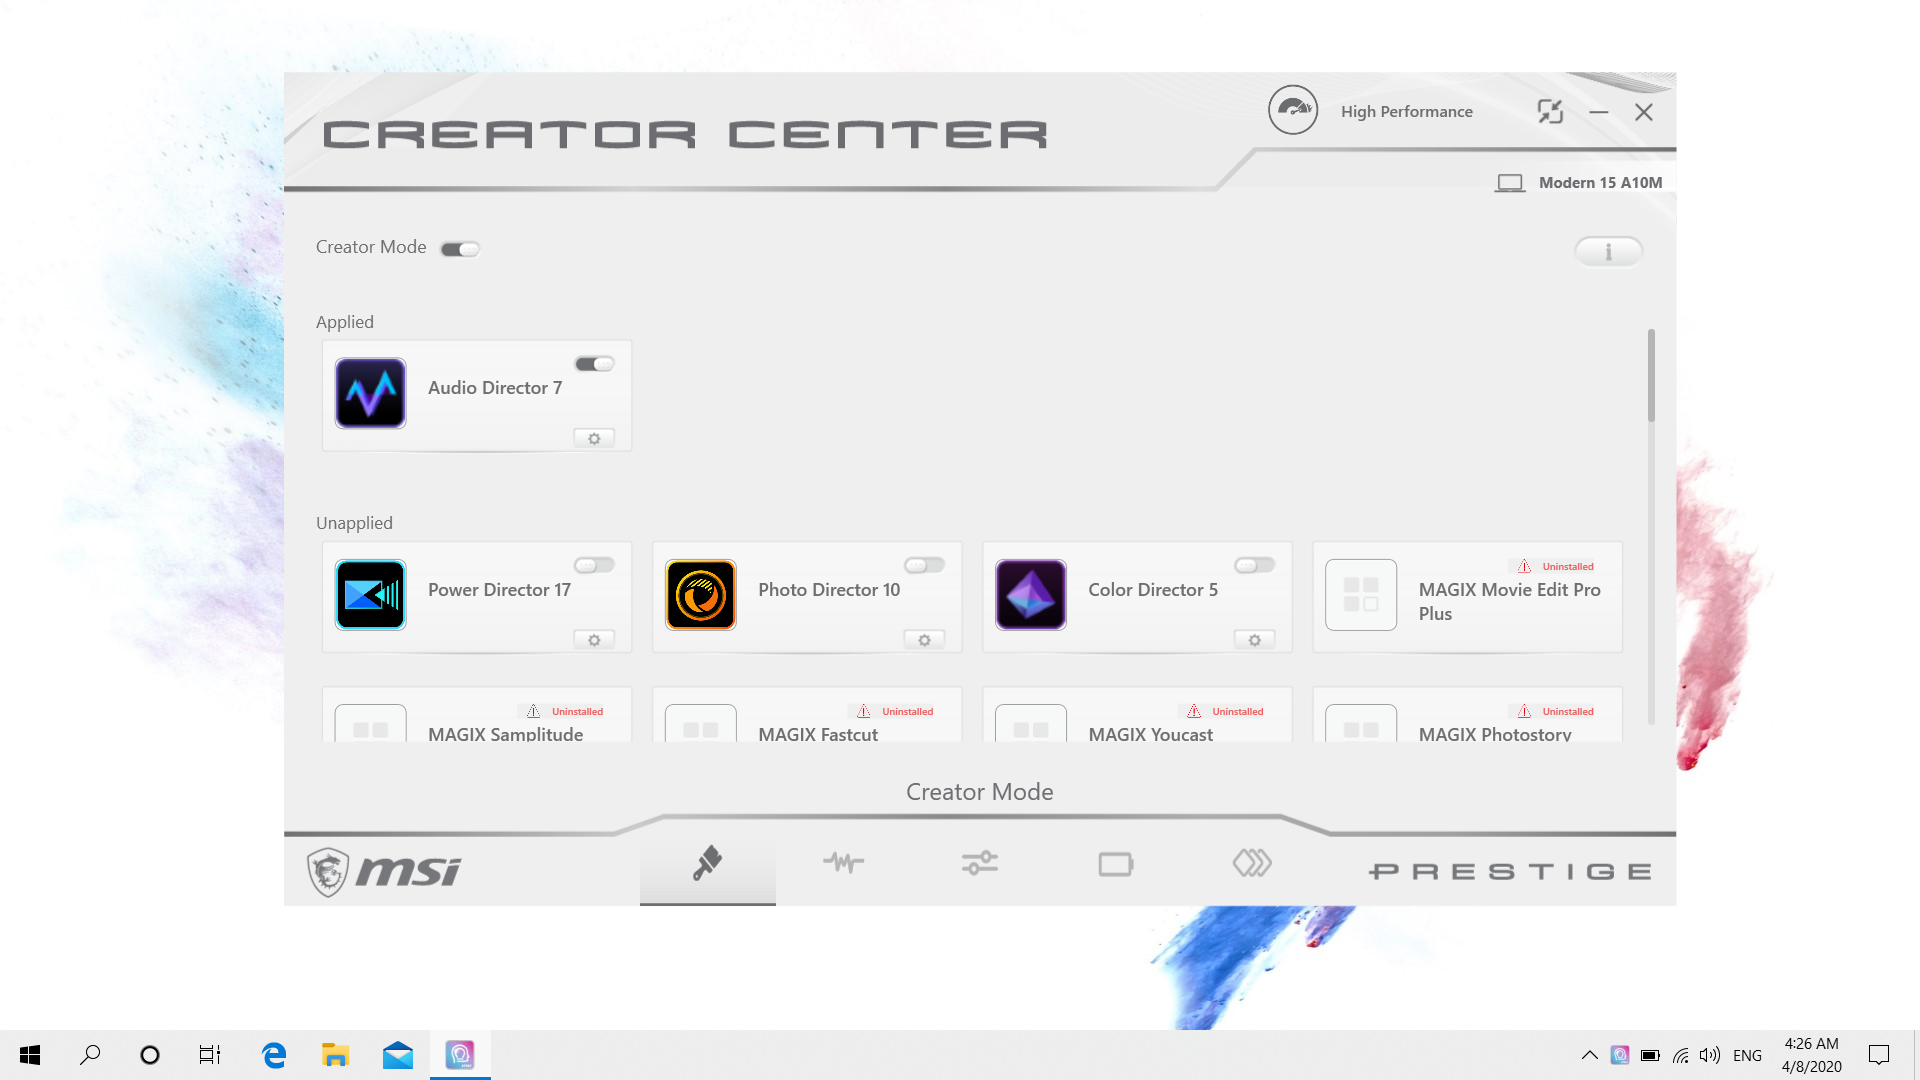Open Photo Director 10 gear settings
The height and width of the screenshot is (1080, 1920).
pos(924,640)
